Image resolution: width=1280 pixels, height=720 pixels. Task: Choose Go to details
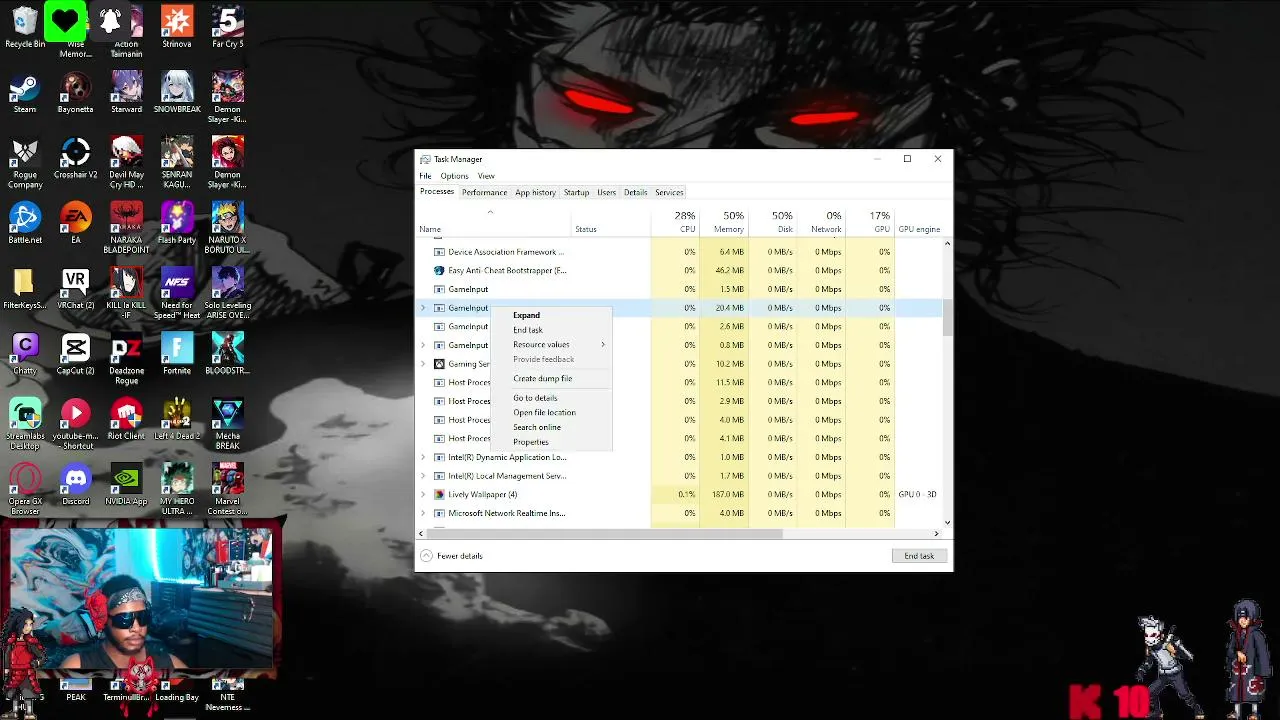551,398
